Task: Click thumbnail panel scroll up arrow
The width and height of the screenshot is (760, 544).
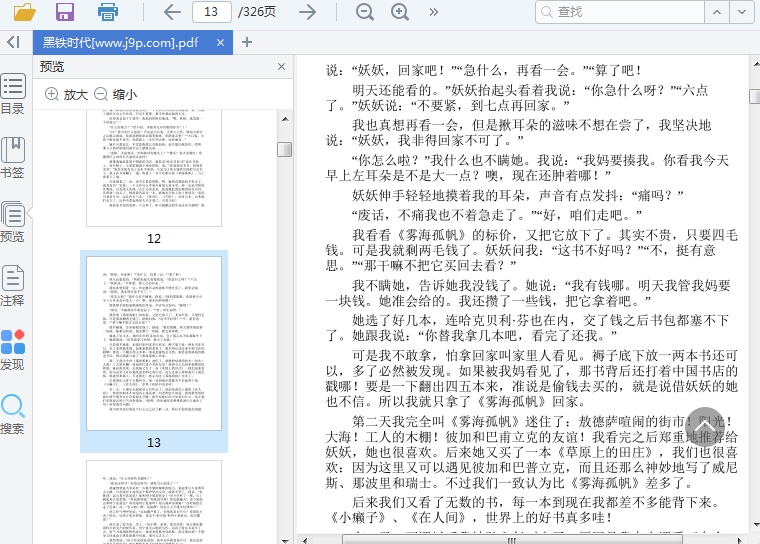Action: (x=285, y=119)
